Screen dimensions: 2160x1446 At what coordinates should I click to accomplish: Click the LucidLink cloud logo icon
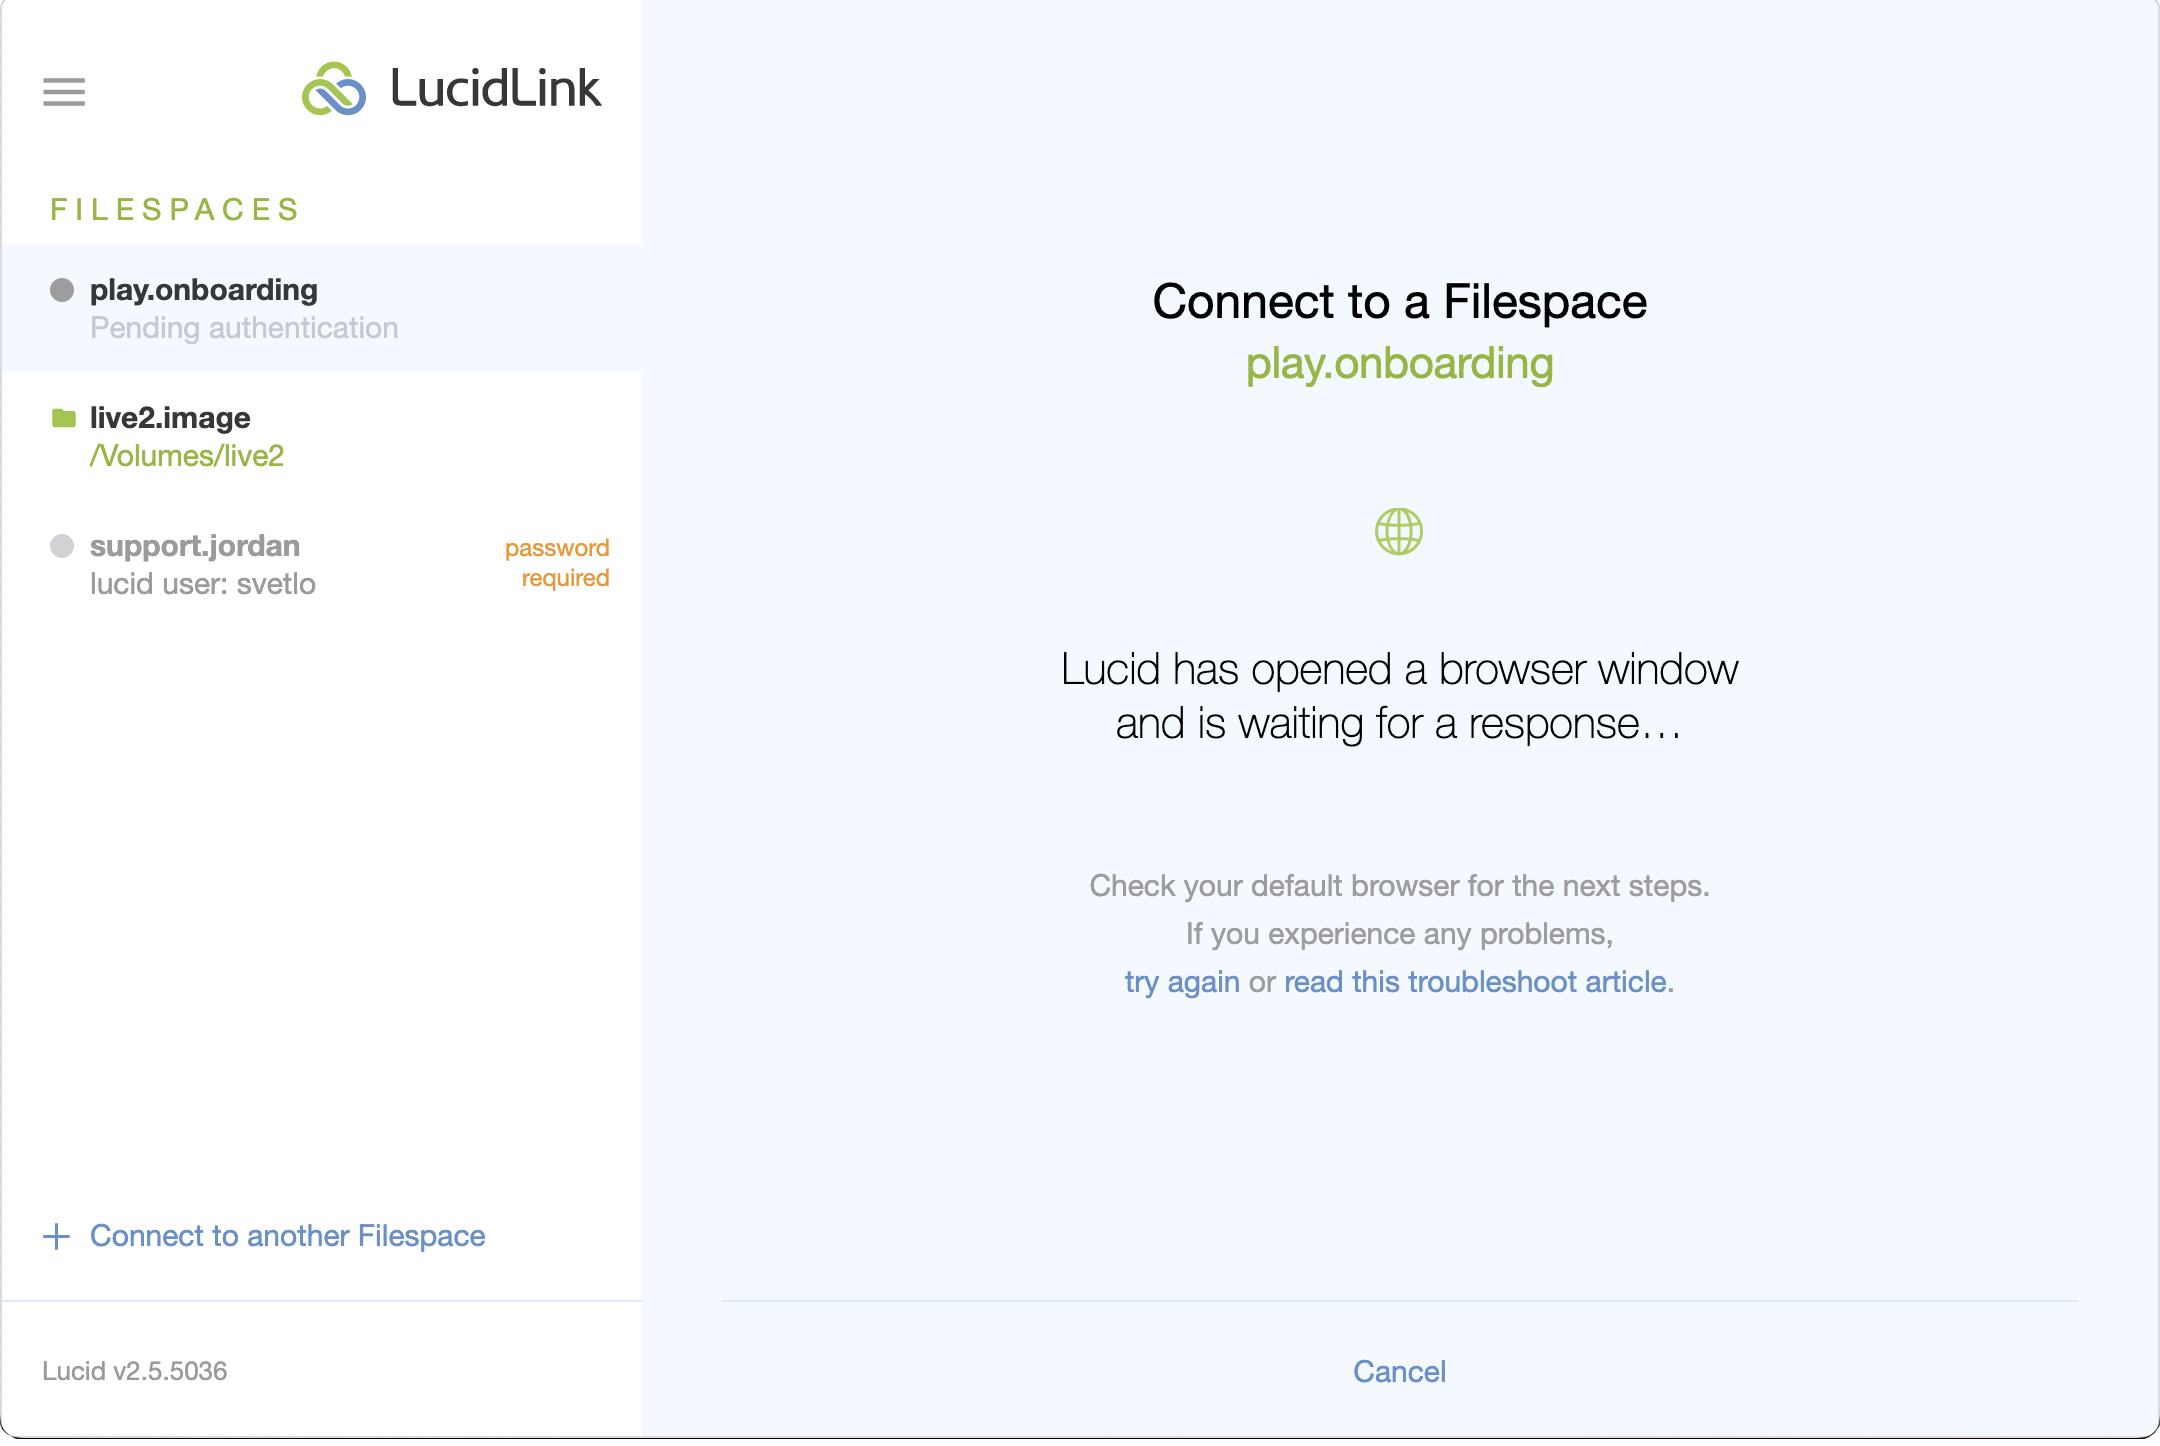[x=334, y=89]
